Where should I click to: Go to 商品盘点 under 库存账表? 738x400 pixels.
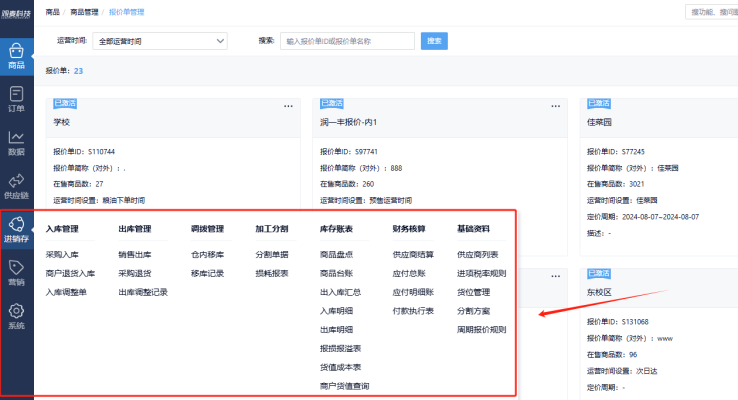[336, 254]
